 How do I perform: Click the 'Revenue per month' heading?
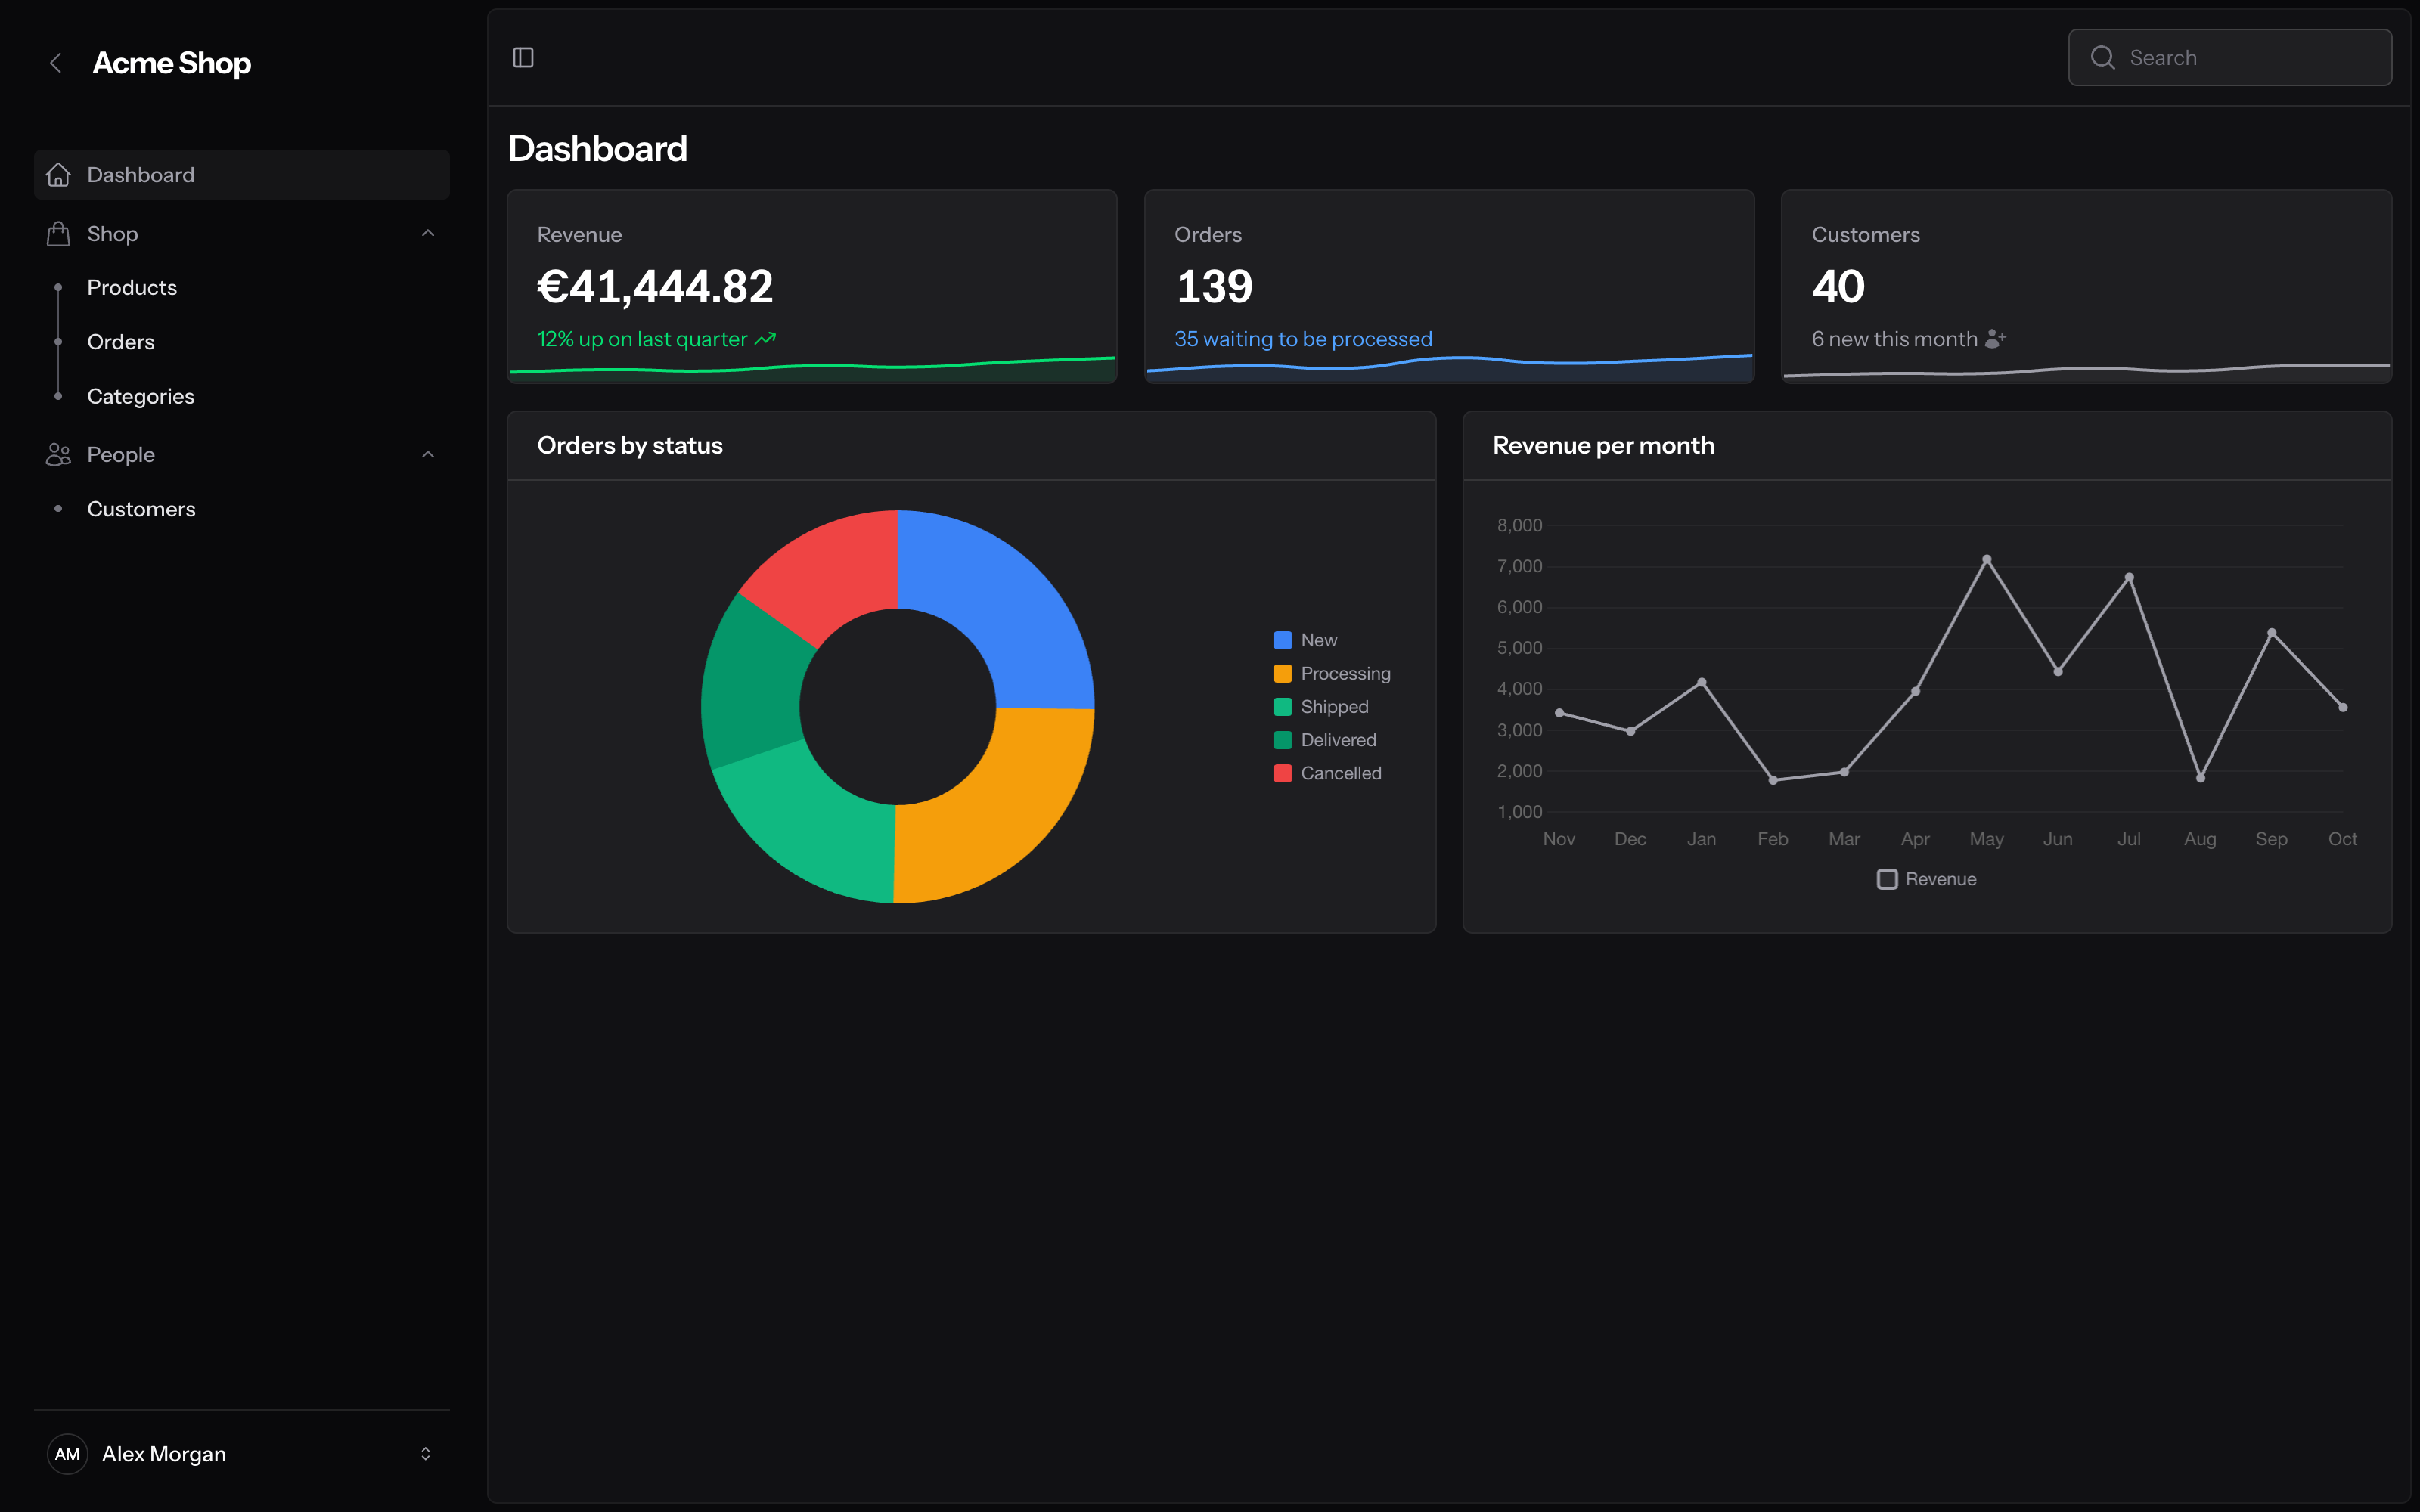[1603, 446]
